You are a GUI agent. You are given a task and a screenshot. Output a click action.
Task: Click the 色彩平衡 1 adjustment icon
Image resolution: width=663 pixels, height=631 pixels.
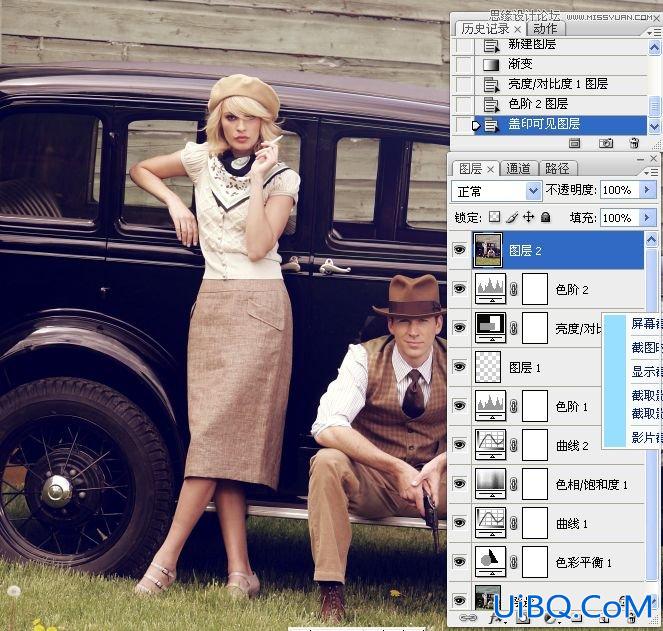490,562
